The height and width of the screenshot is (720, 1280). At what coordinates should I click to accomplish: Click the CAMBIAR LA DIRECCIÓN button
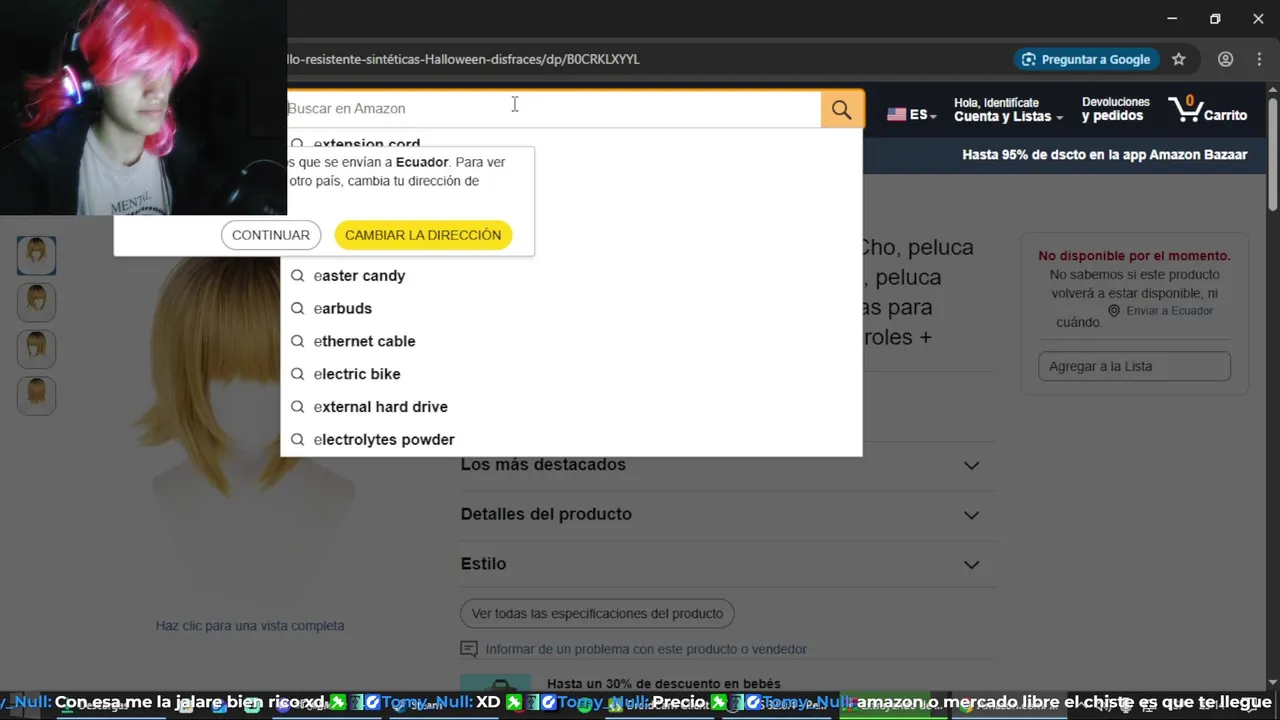(423, 235)
